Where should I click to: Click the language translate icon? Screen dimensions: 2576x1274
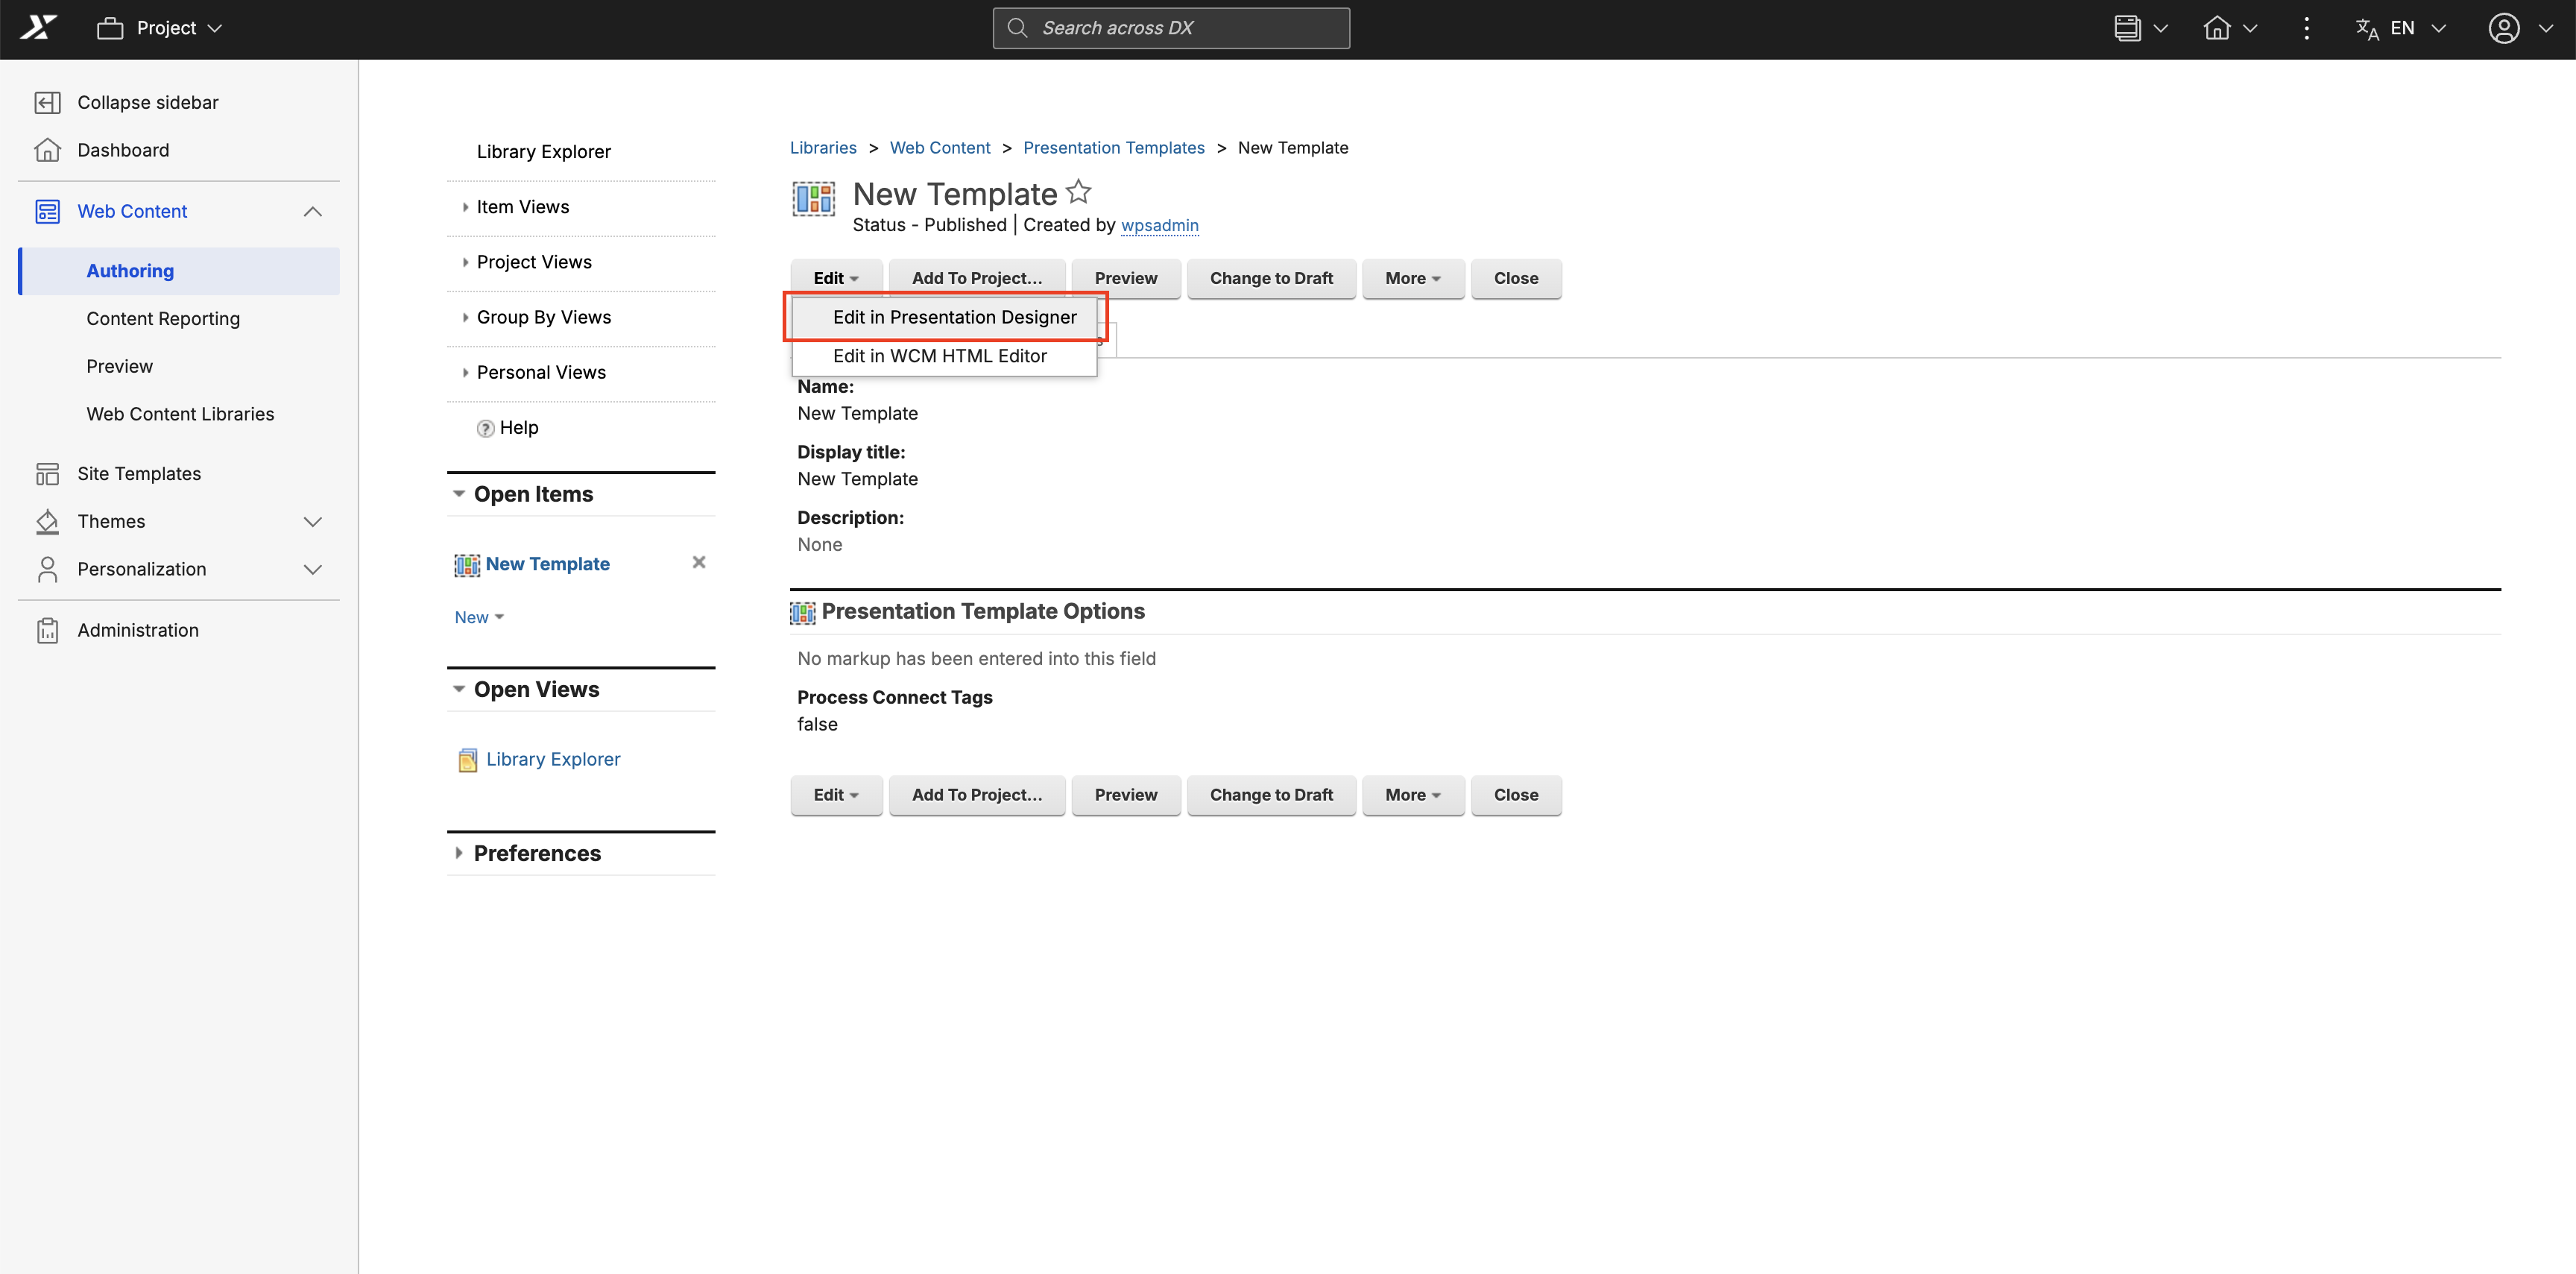tap(2367, 28)
